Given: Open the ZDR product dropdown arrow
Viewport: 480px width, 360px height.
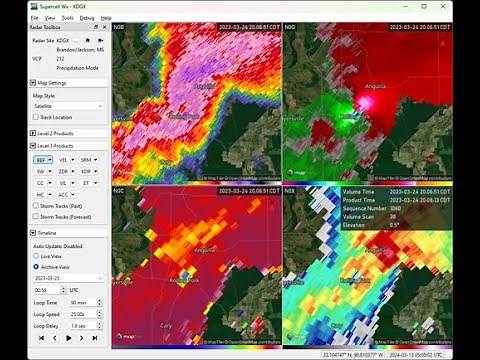Looking at the screenshot, I should 73,171.
